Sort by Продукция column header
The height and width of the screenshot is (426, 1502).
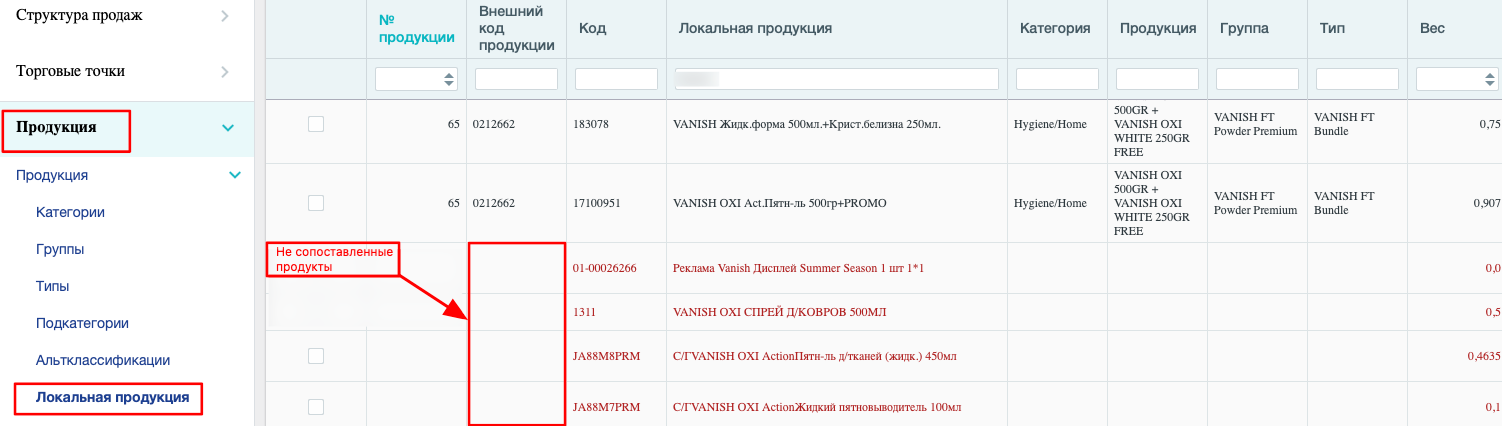1158,28
